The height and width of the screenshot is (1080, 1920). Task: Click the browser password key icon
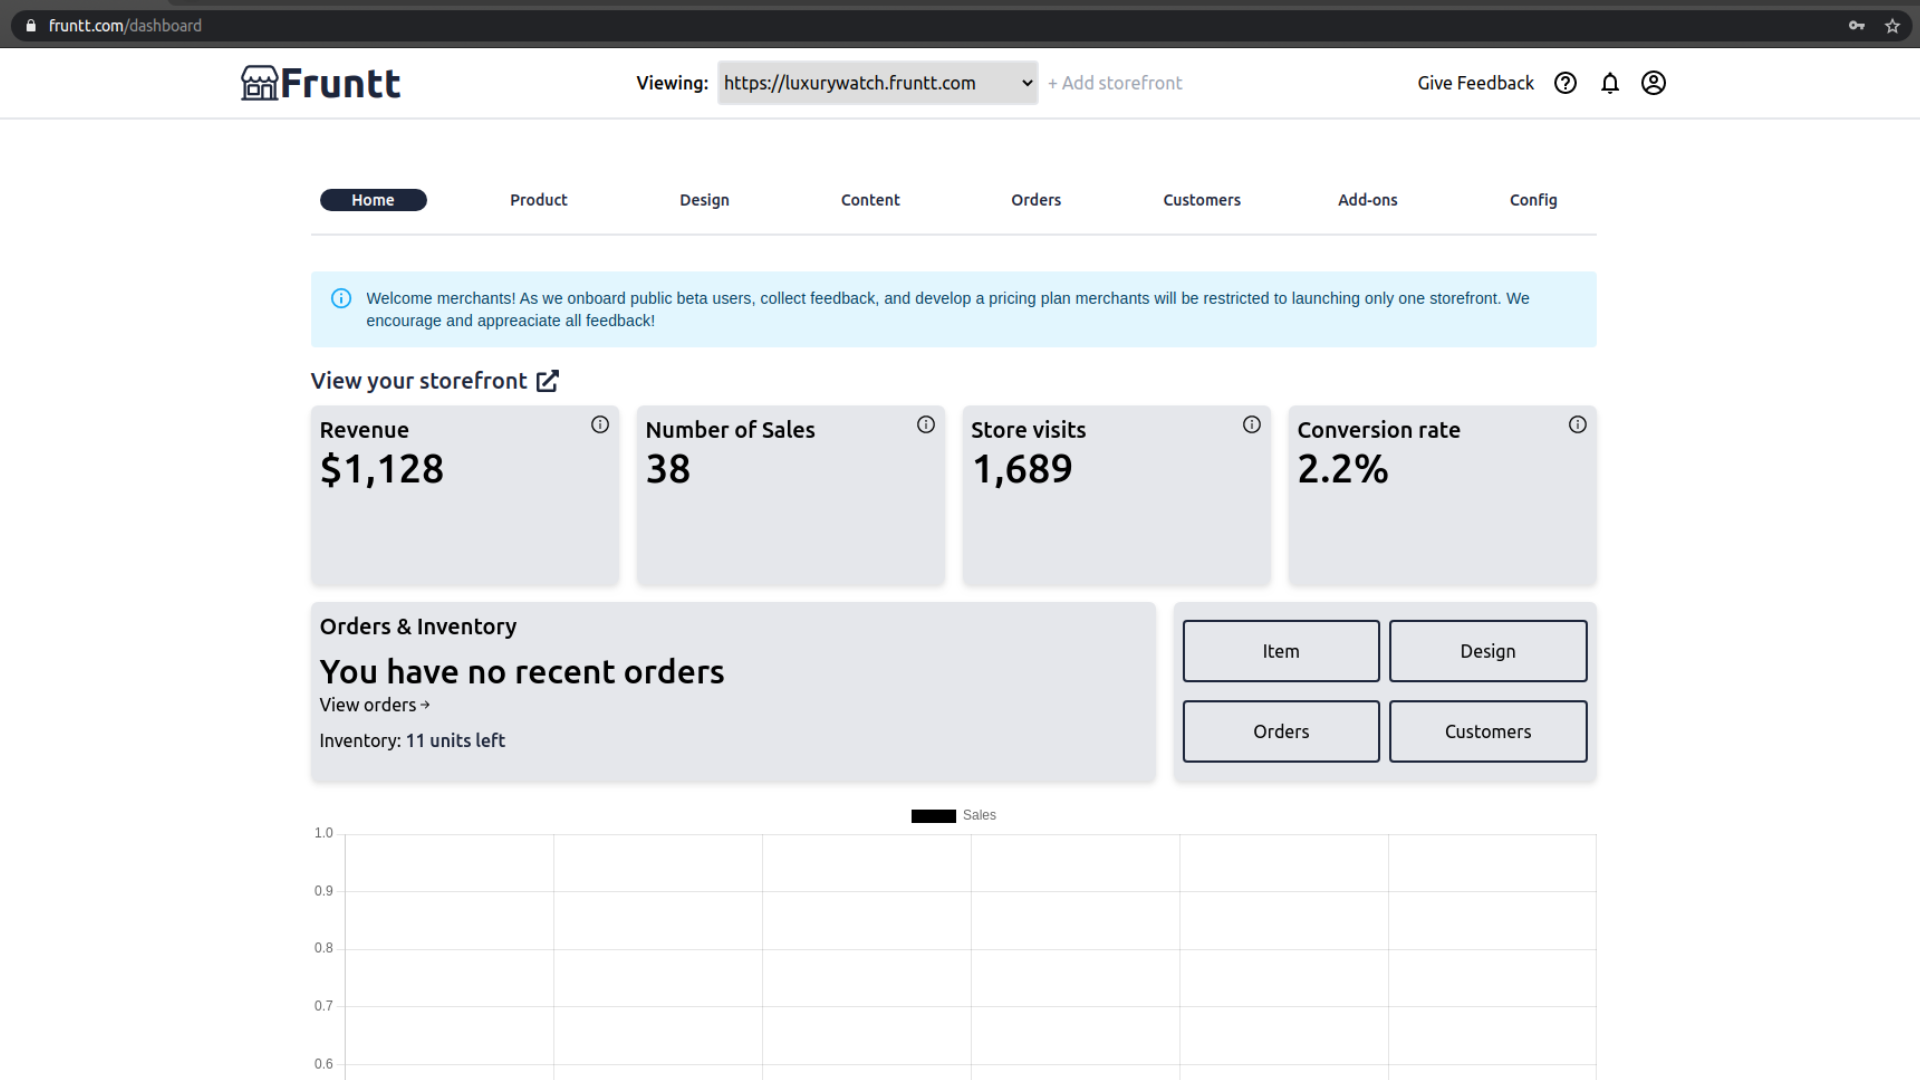(1856, 26)
